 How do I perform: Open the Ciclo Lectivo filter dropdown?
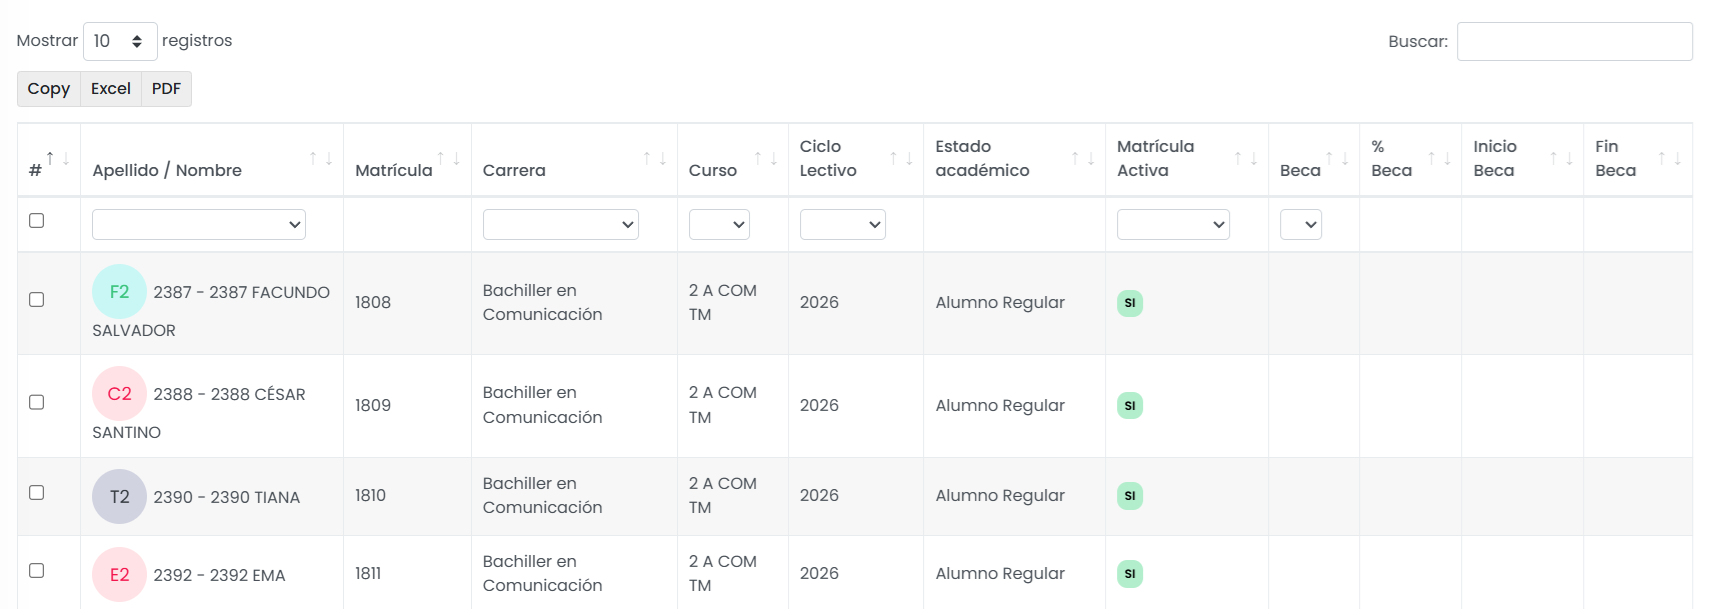click(x=843, y=224)
